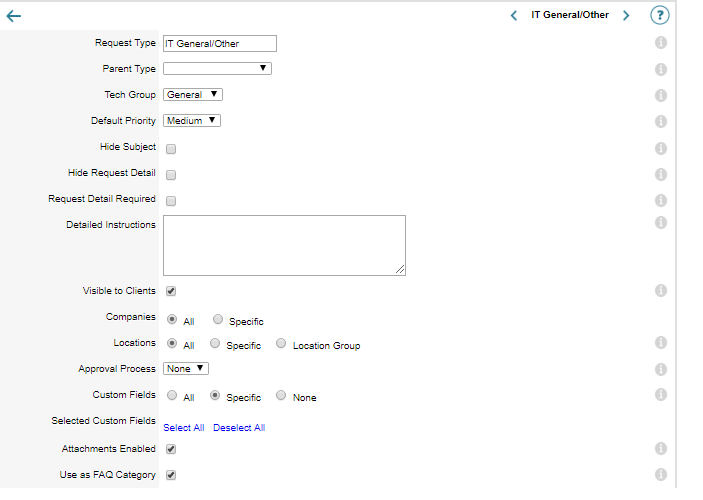Uncheck Use as FAQ Category

coord(171,475)
